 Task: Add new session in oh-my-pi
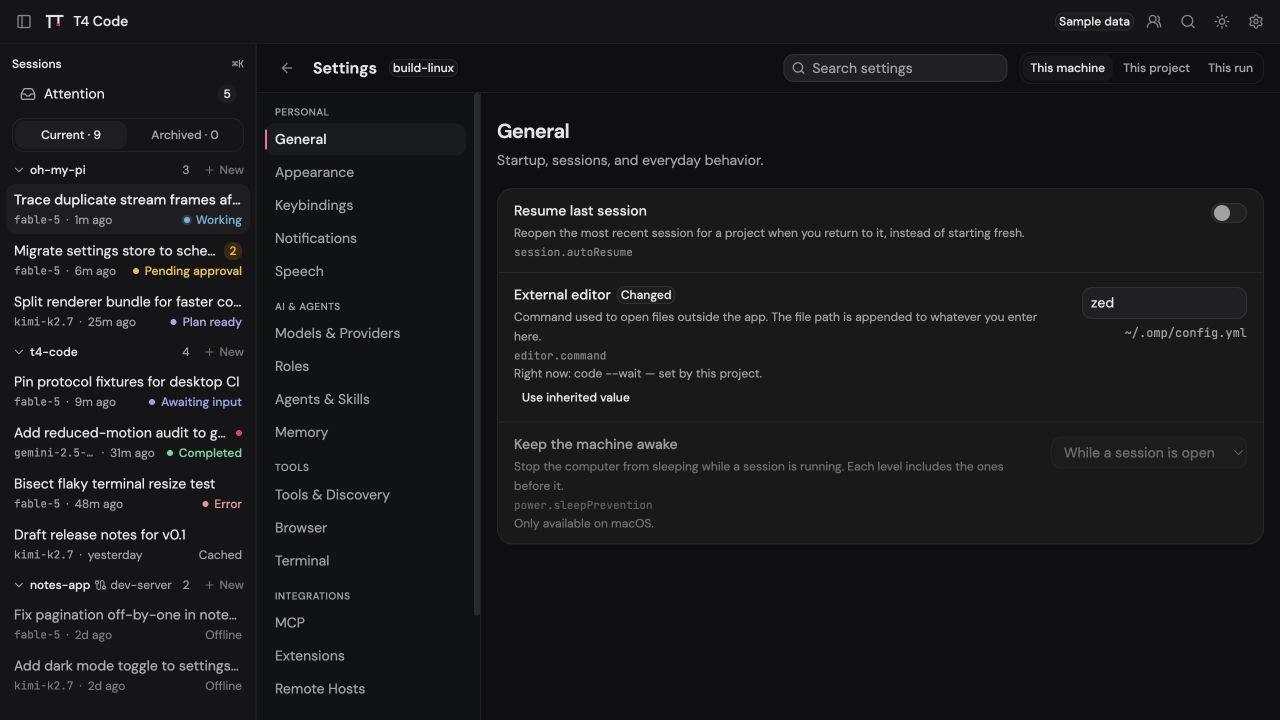point(224,170)
